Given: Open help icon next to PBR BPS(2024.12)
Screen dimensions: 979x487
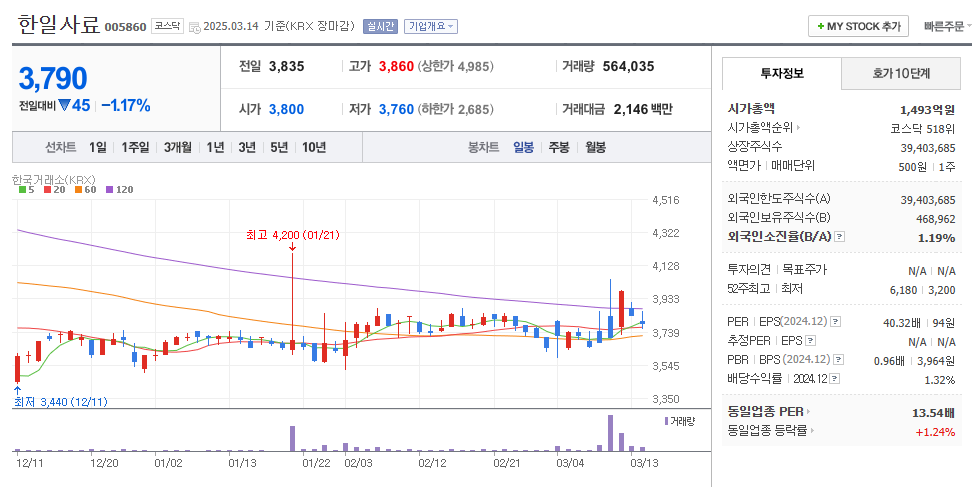Looking at the screenshot, I should pos(839,360).
